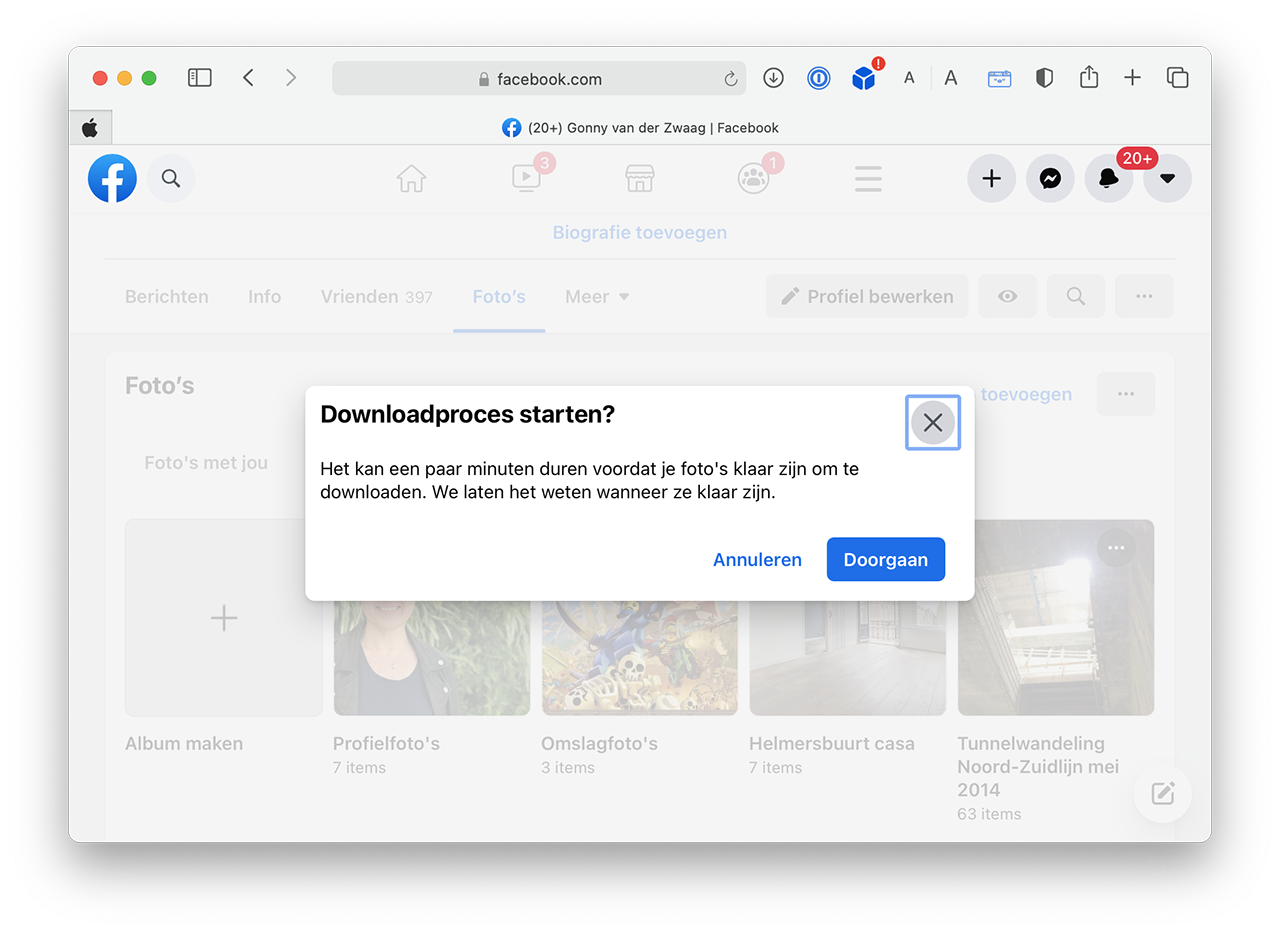Image resolution: width=1280 pixels, height=933 pixels.
Task: Open the hamburger menu icon
Action: pyautogui.click(x=868, y=179)
